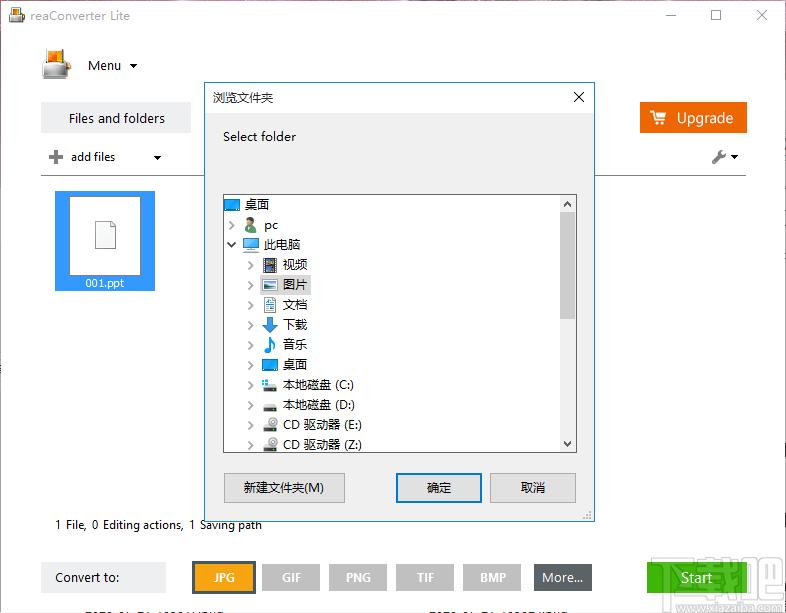This screenshot has width=786, height=613.
Task: Click the reaConverter logo icon beside Menu
Action: point(57,64)
